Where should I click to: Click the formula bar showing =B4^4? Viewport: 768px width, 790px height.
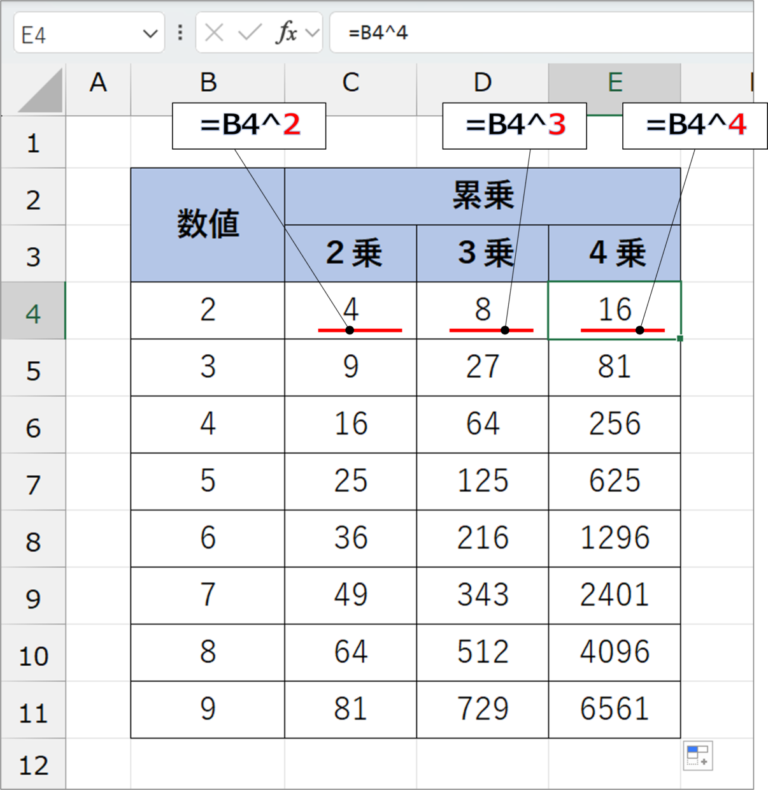point(540,33)
